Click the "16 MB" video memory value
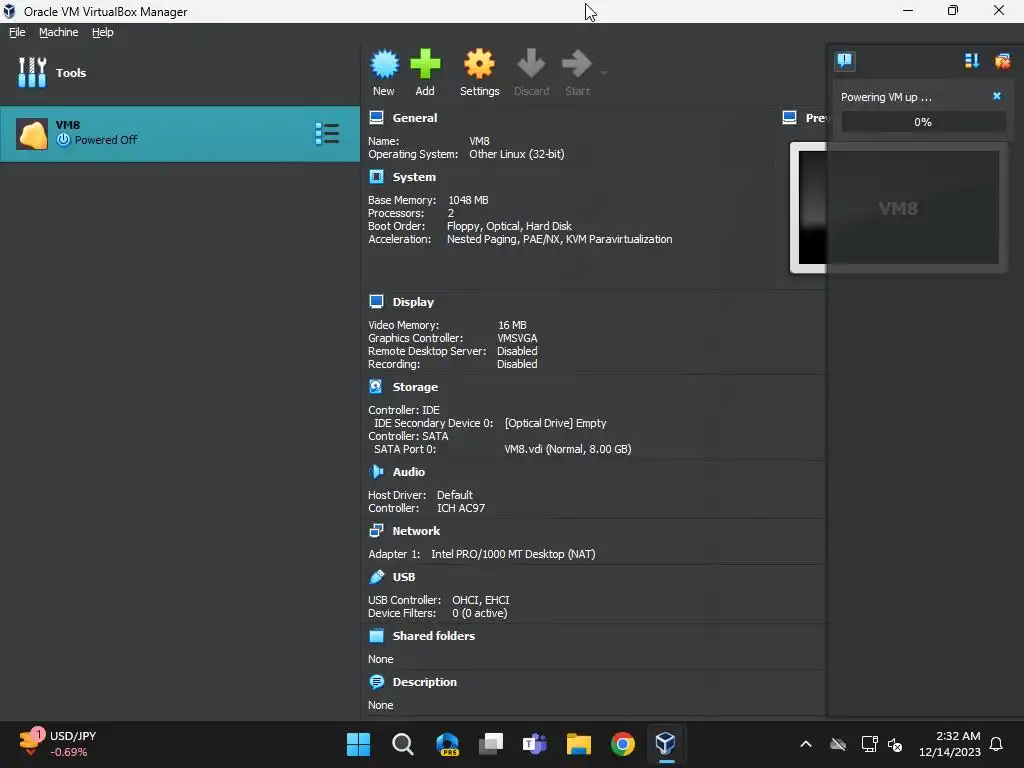 pos(512,325)
